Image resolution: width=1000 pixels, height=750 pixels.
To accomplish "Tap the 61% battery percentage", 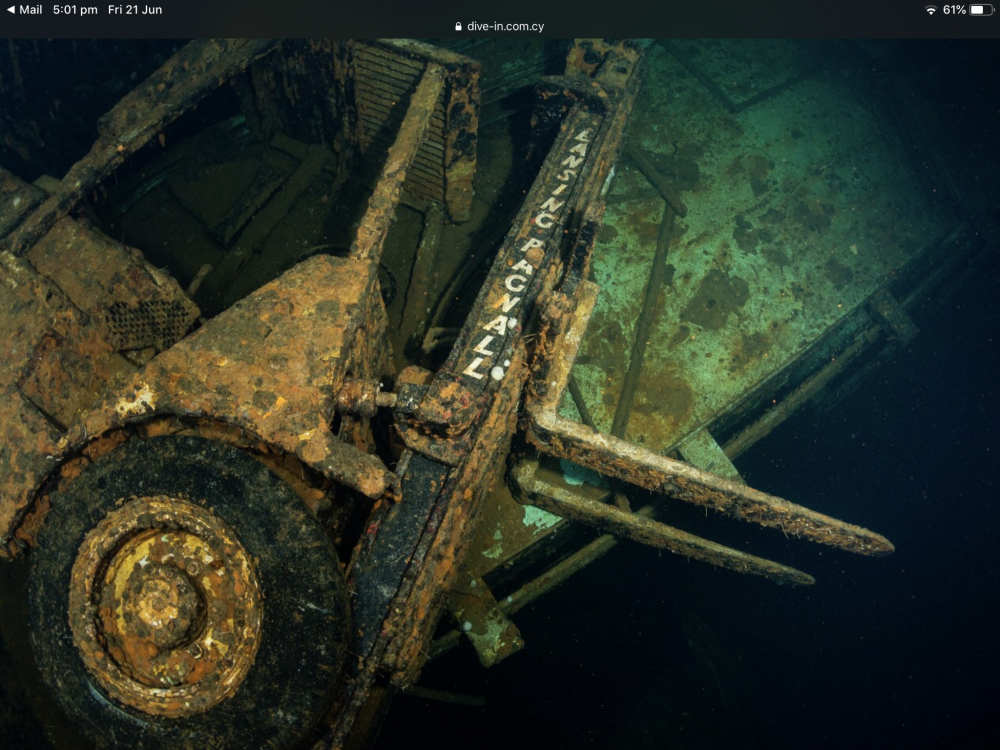I will [x=953, y=10].
